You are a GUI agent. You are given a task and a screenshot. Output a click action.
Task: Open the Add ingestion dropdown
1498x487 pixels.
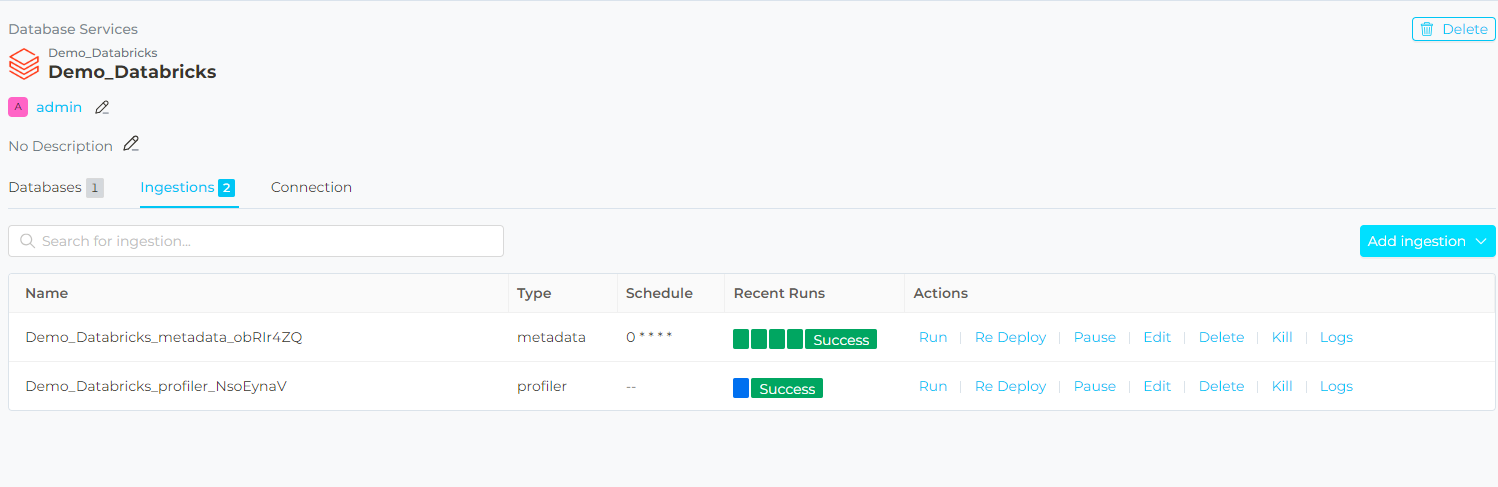click(1427, 241)
